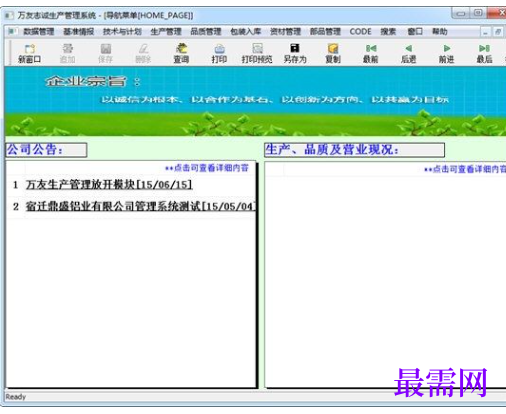Minimize the main application window

(461, 13)
